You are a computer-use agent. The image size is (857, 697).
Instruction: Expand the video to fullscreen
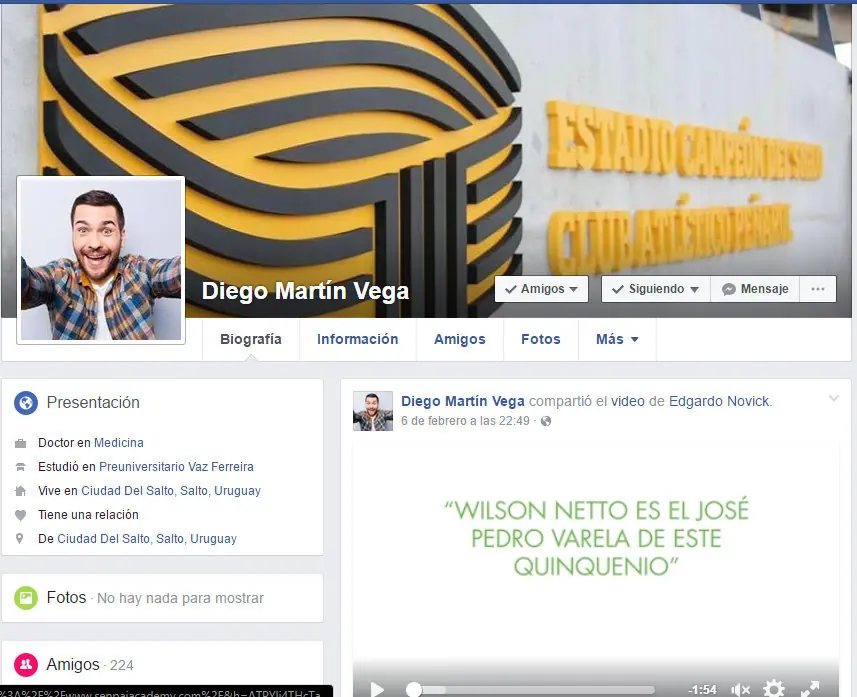pyautogui.click(x=810, y=689)
